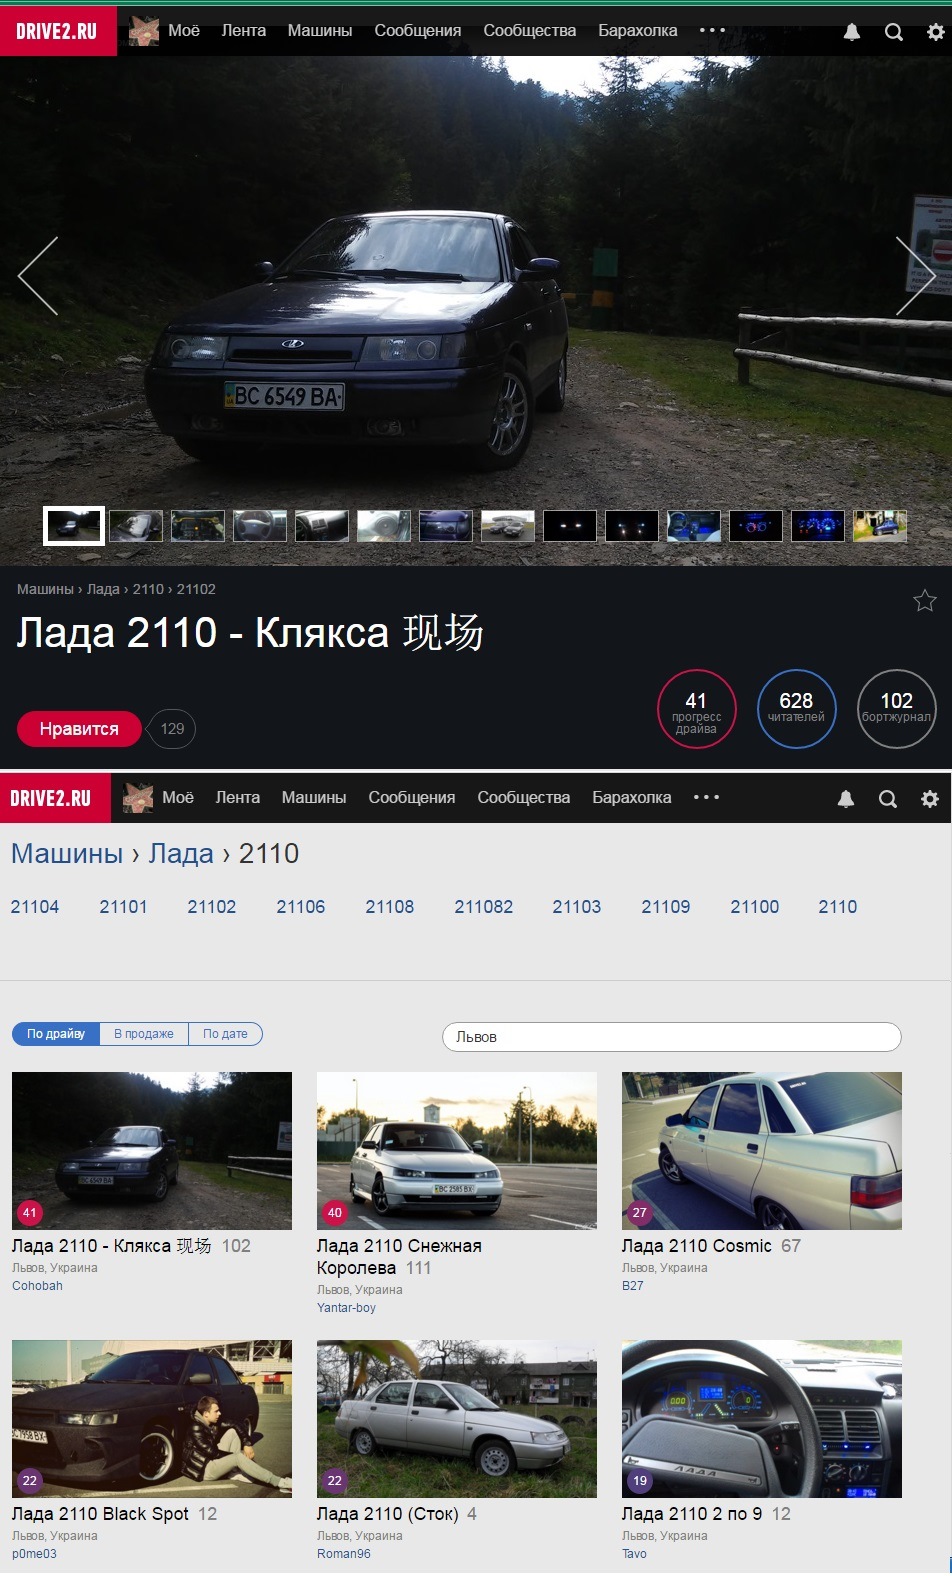Select the По драйву sorting tab
The image size is (952, 1576).
(56, 1034)
